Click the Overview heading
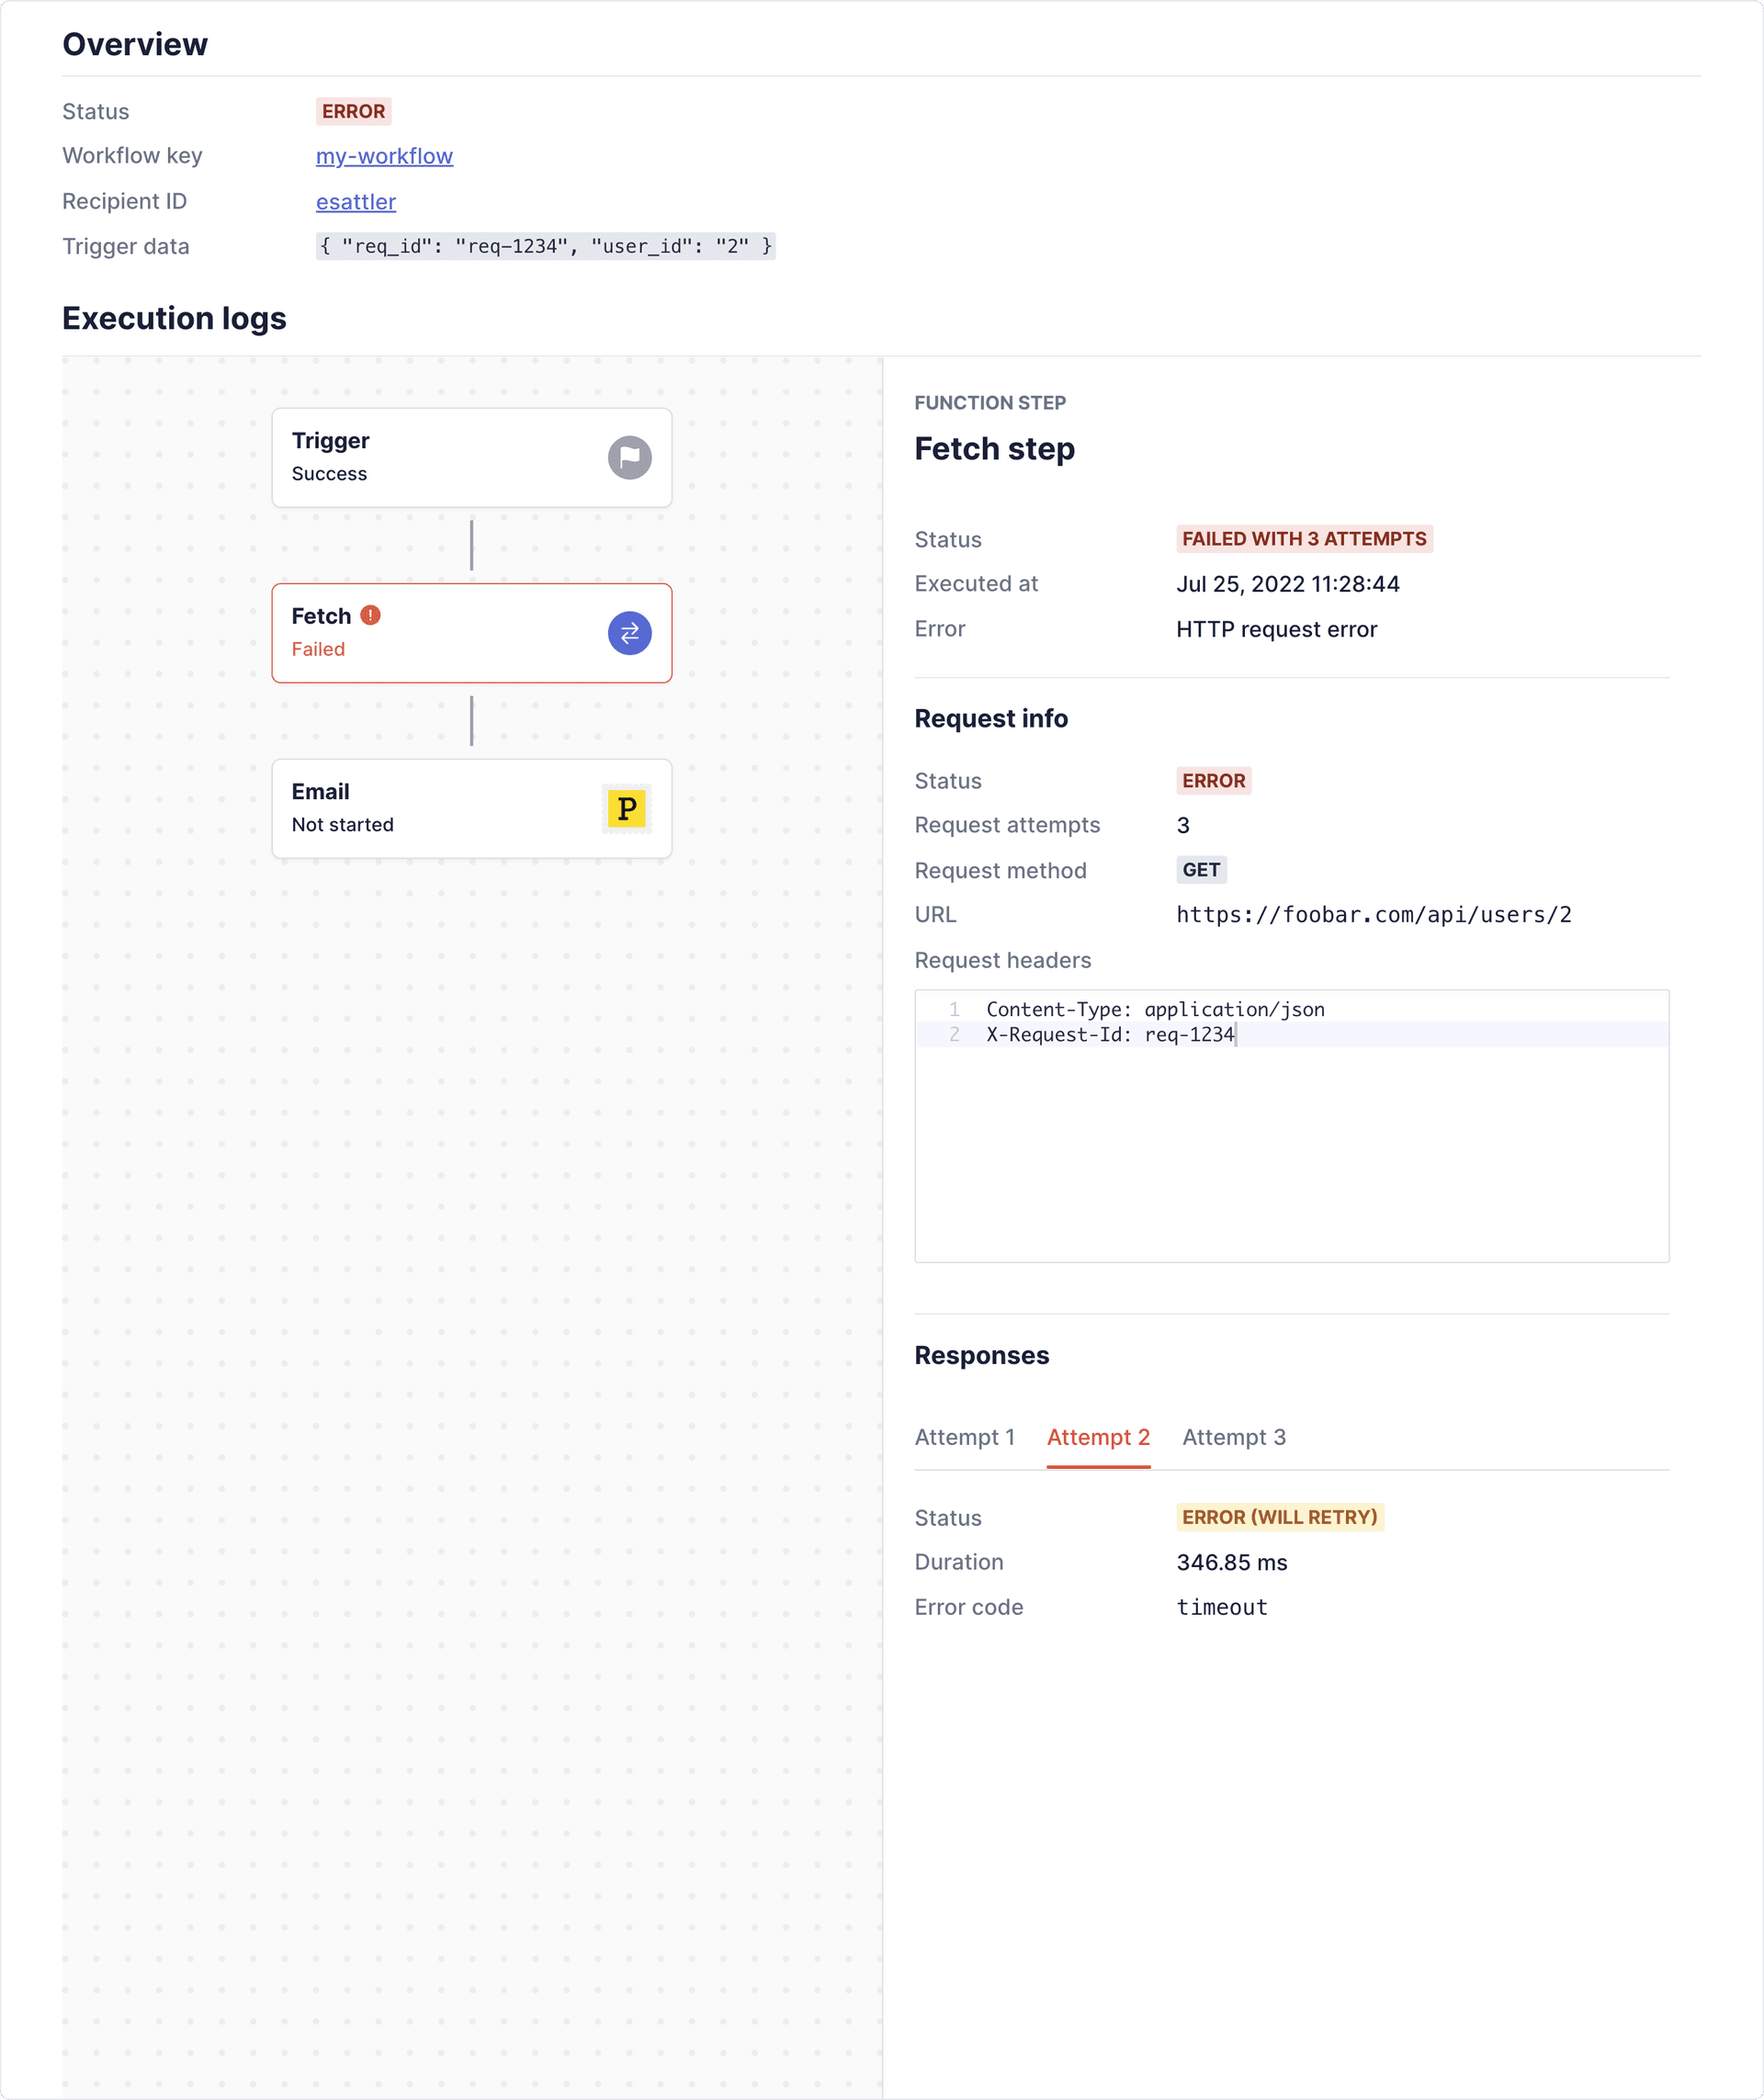This screenshot has width=1764, height=2100. point(135,44)
